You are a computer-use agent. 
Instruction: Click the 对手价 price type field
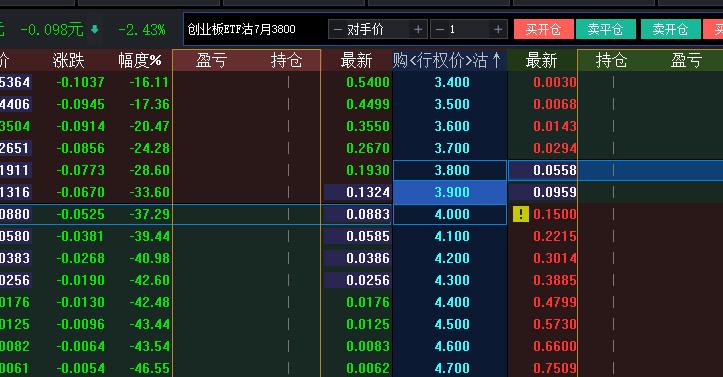pos(377,29)
